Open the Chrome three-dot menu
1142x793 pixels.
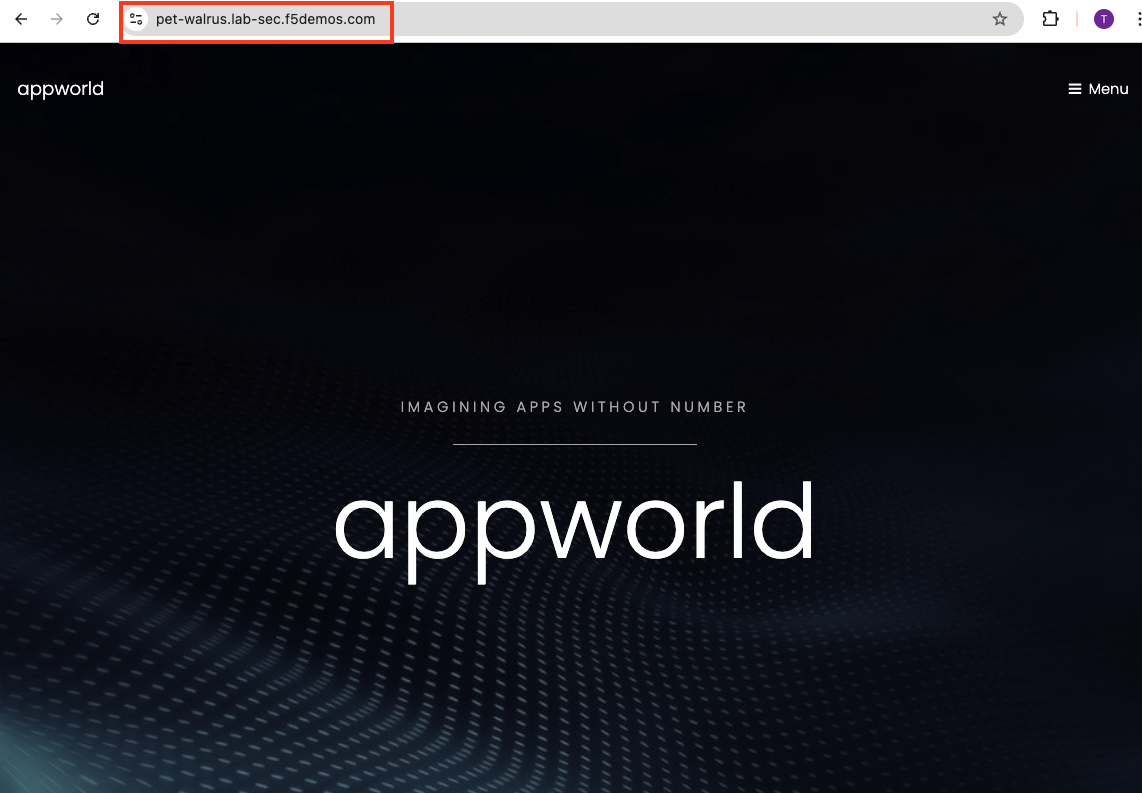pos(1138,19)
